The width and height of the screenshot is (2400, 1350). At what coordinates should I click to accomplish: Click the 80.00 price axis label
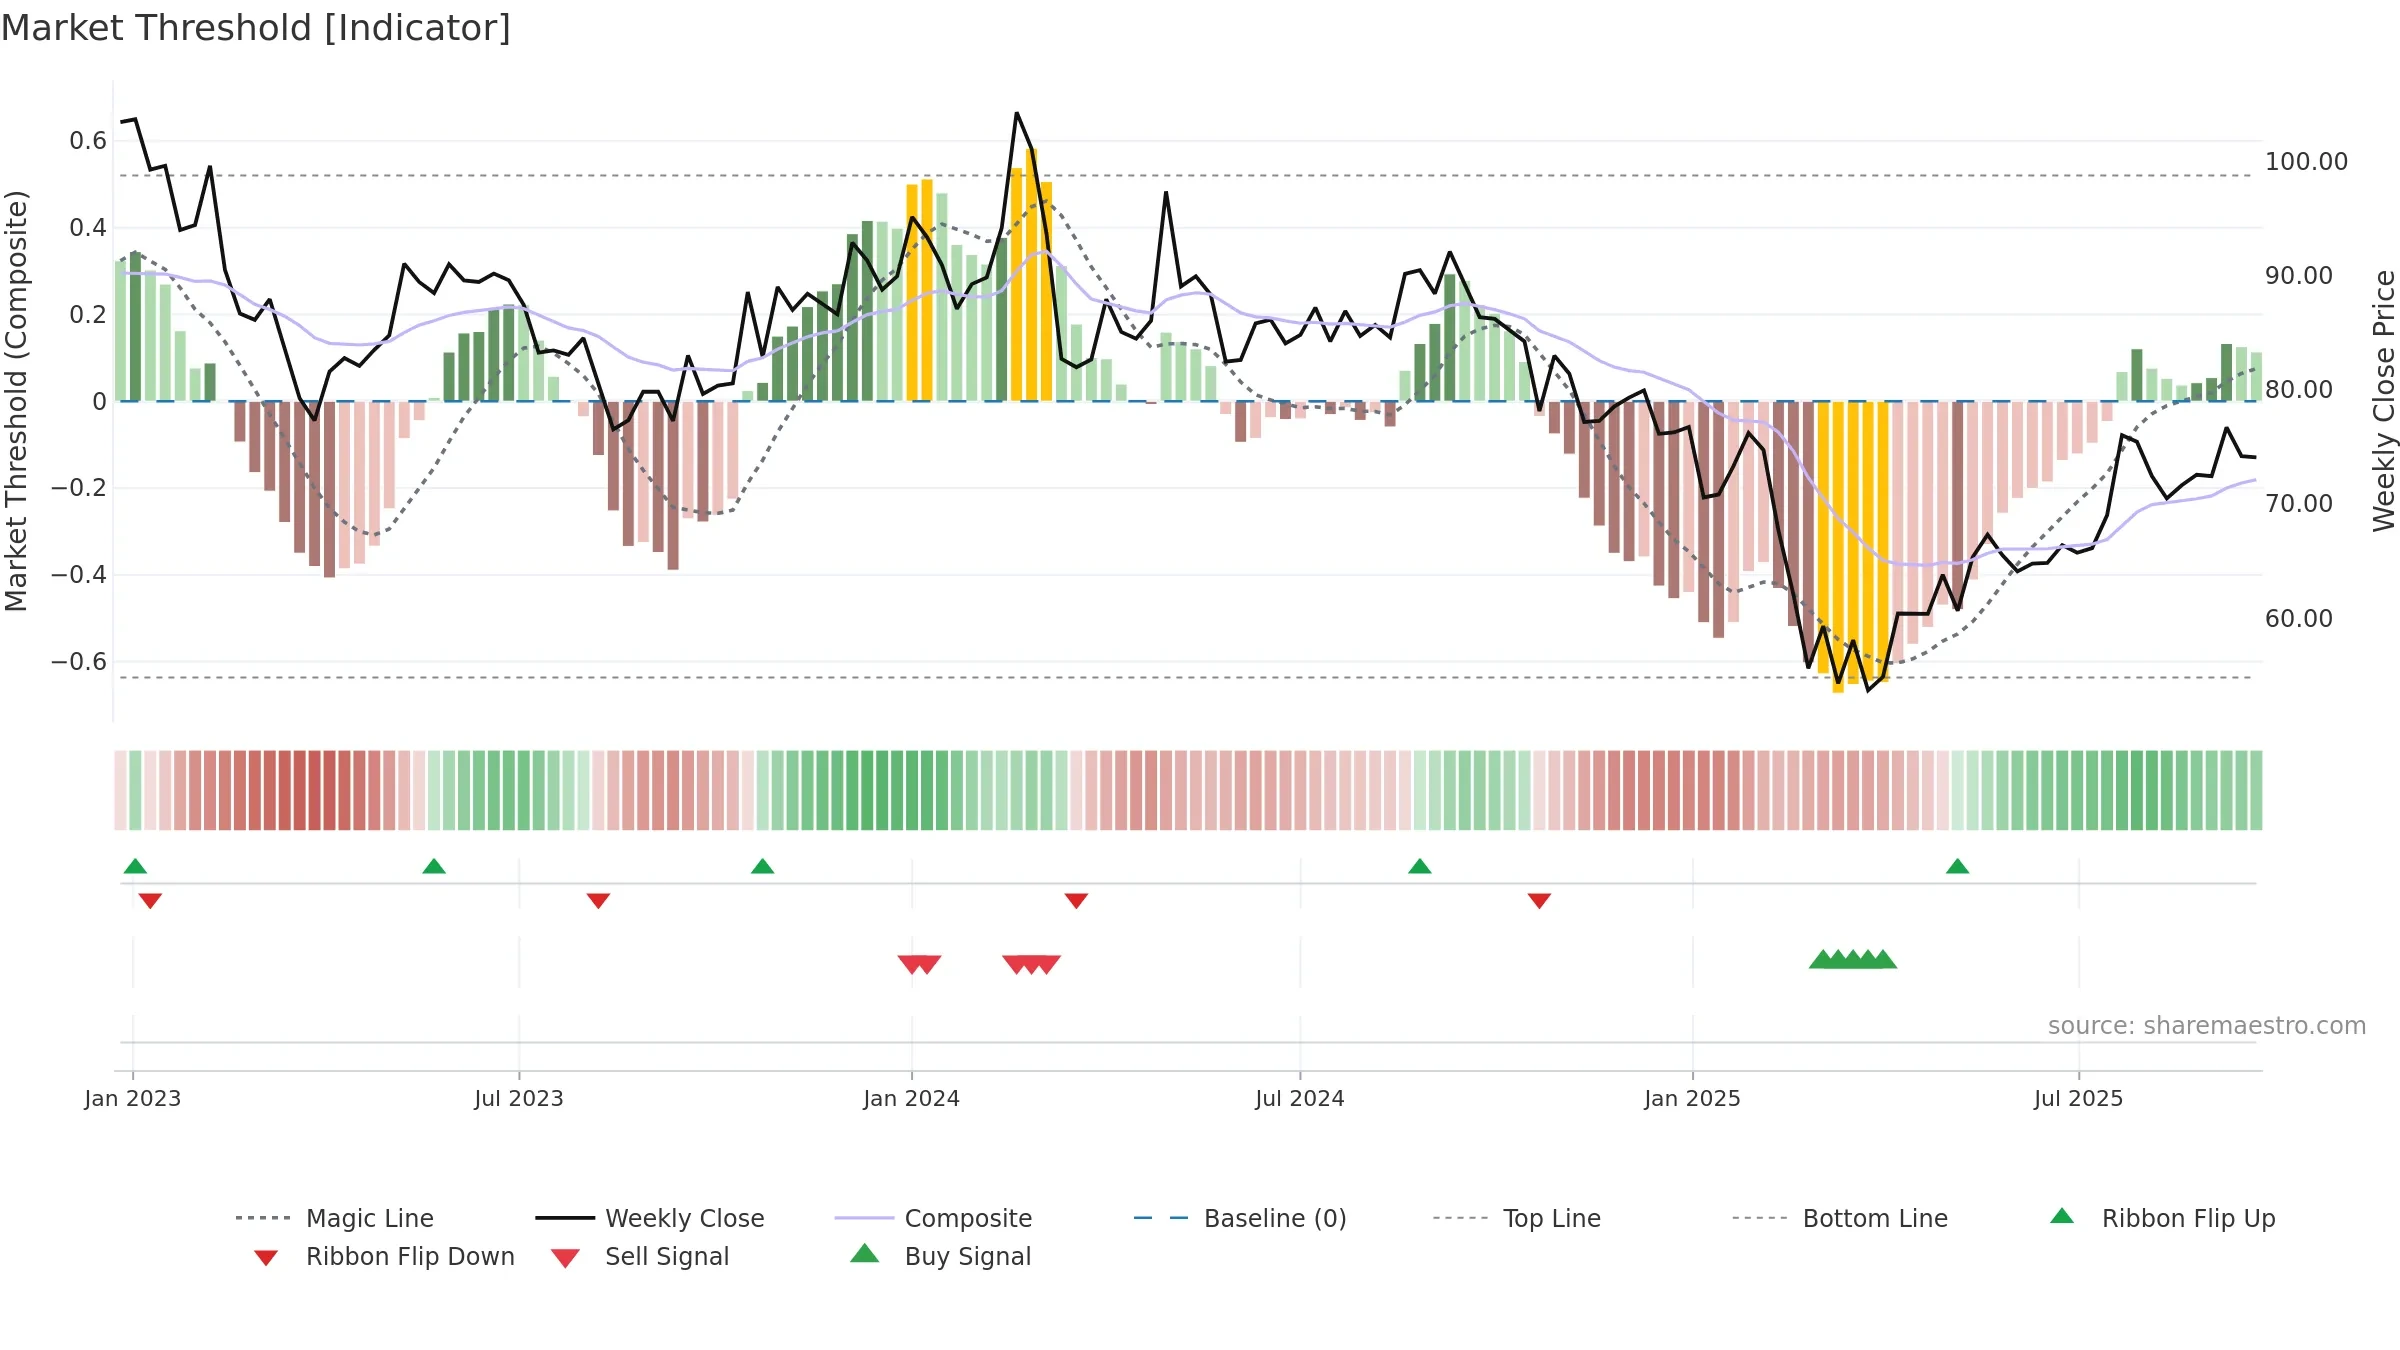[x=2299, y=390]
